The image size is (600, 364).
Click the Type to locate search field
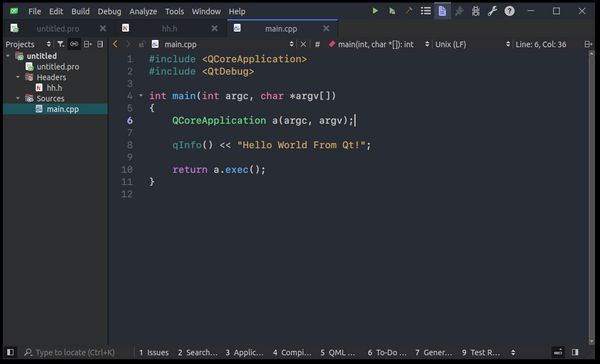pos(75,352)
